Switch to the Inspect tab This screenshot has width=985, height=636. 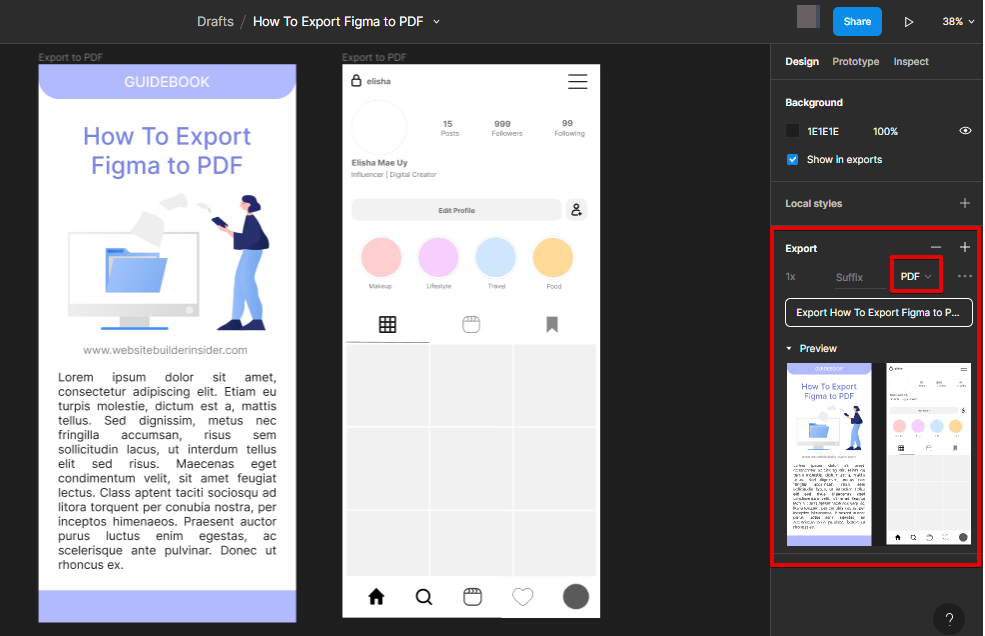(910, 62)
